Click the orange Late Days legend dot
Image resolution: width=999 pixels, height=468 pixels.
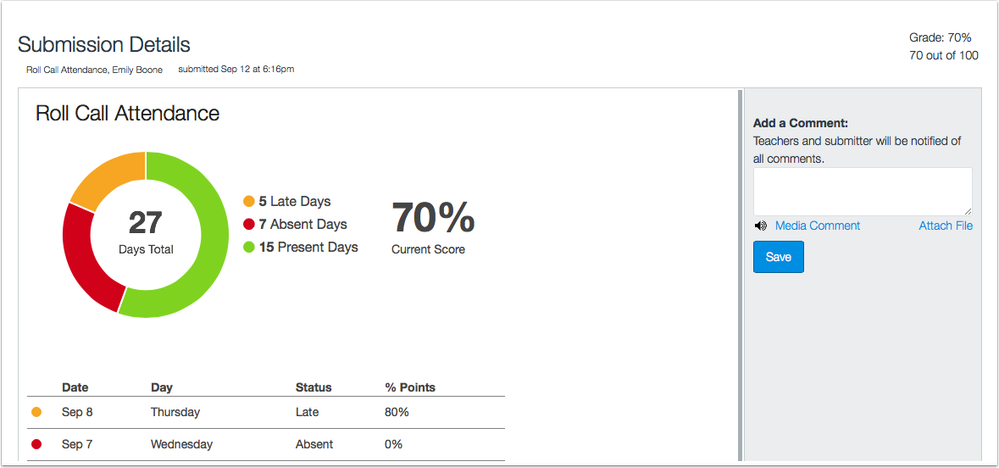[x=249, y=202]
